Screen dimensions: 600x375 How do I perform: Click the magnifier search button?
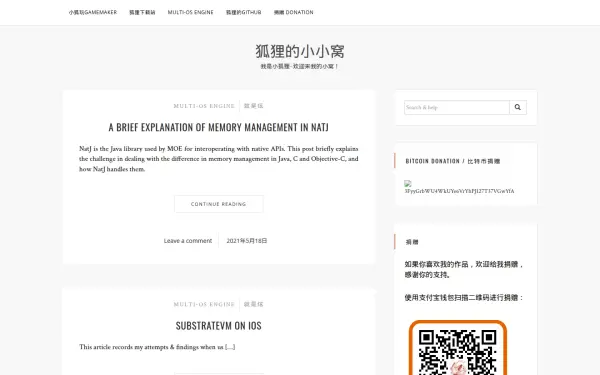[x=518, y=107]
